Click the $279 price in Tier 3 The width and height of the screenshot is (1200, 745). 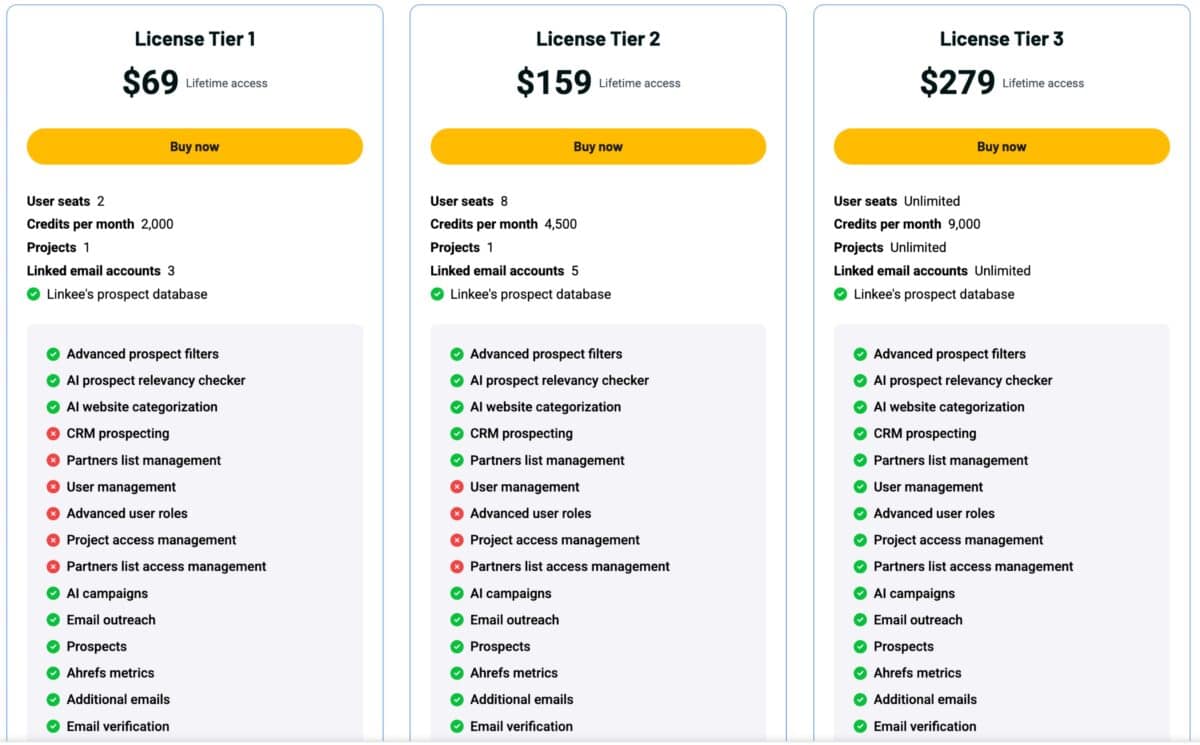(957, 82)
